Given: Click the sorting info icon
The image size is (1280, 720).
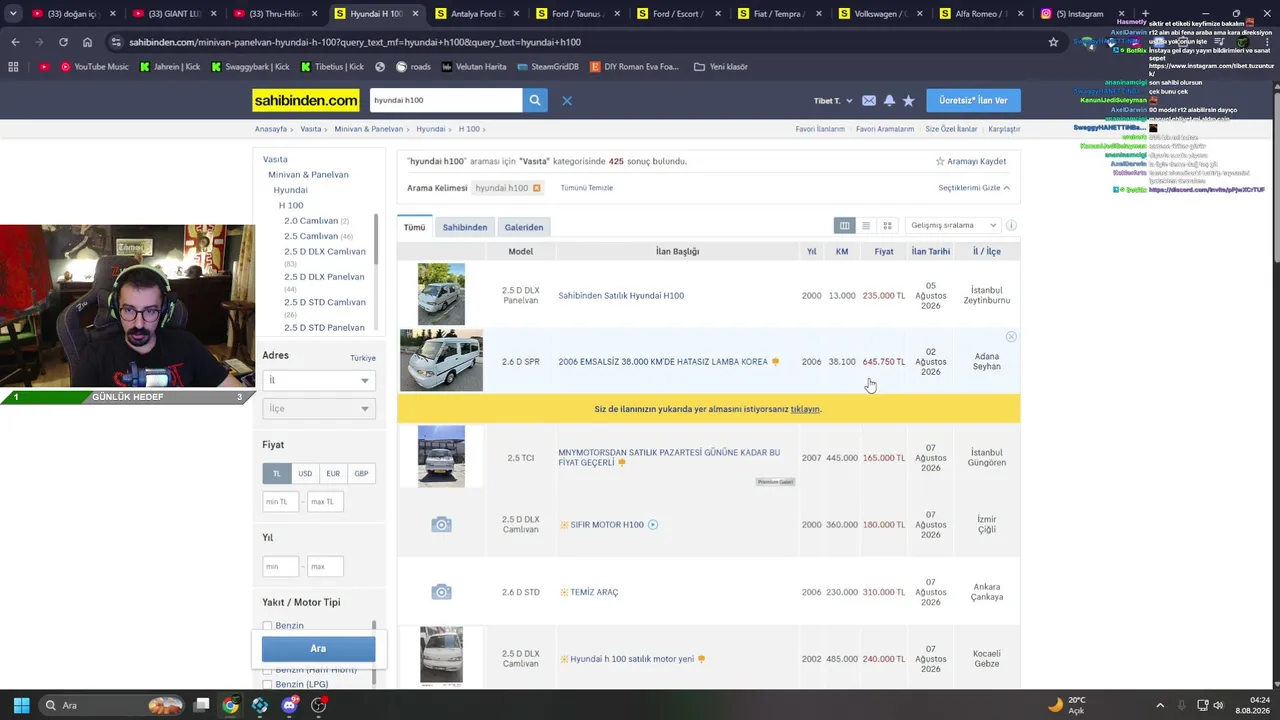Looking at the screenshot, I should pyautogui.click(x=1011, y=225).
